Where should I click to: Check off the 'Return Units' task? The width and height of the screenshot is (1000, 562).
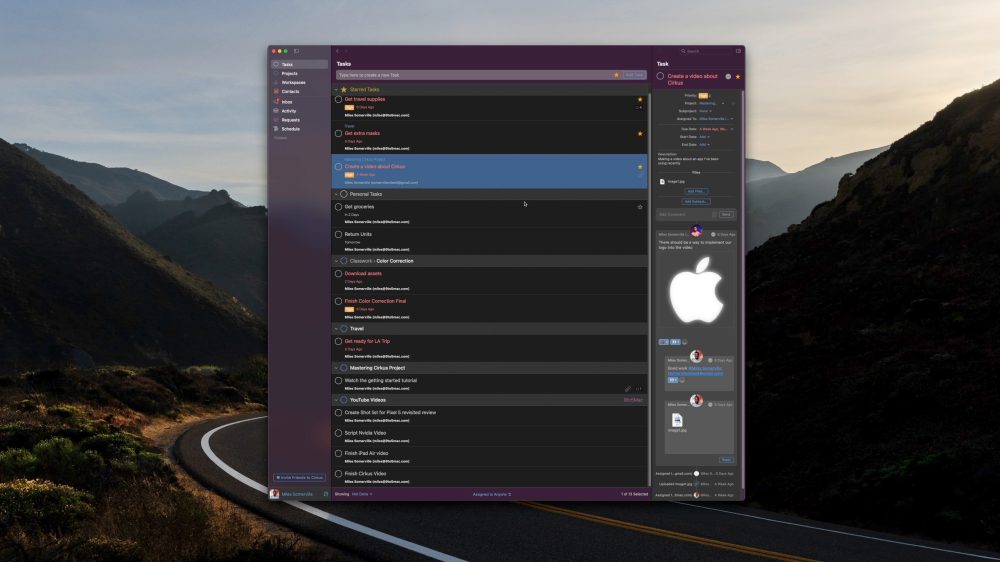click(338, 234)
